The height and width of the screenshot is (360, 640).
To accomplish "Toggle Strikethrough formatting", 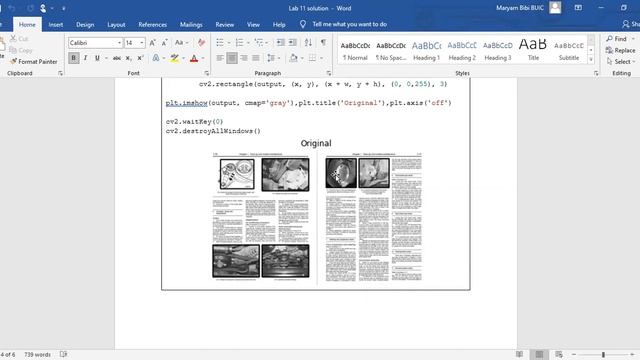I will 117,58.
